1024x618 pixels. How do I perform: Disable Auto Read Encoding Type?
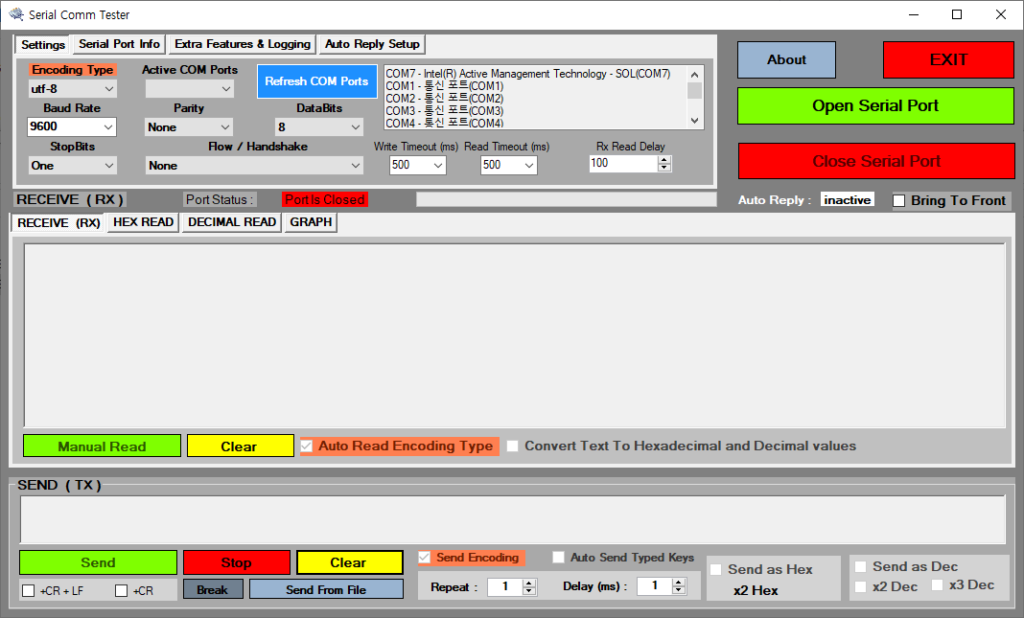[x=306, y=446]
